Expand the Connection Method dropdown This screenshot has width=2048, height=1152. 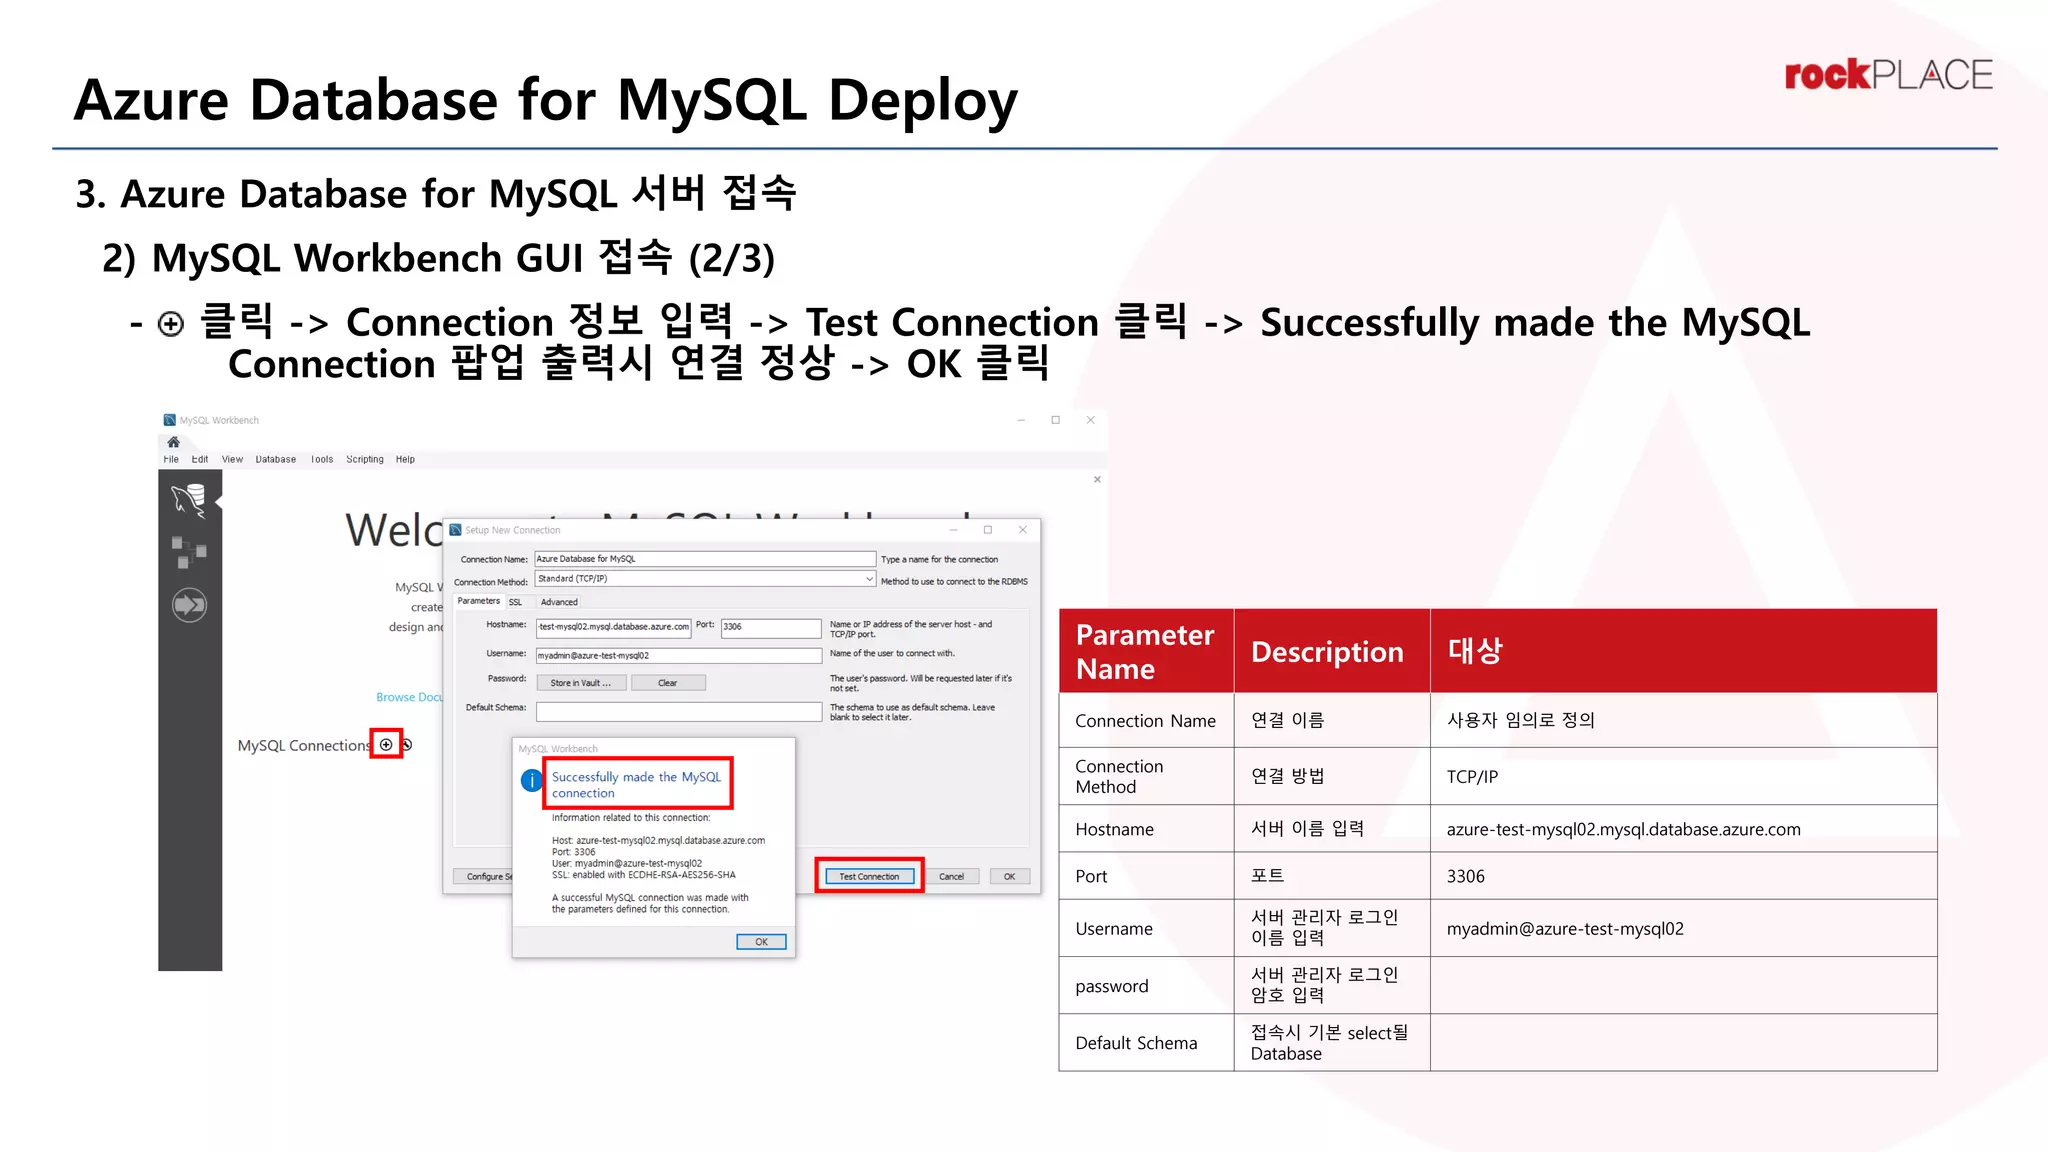(x=869, y=579)
